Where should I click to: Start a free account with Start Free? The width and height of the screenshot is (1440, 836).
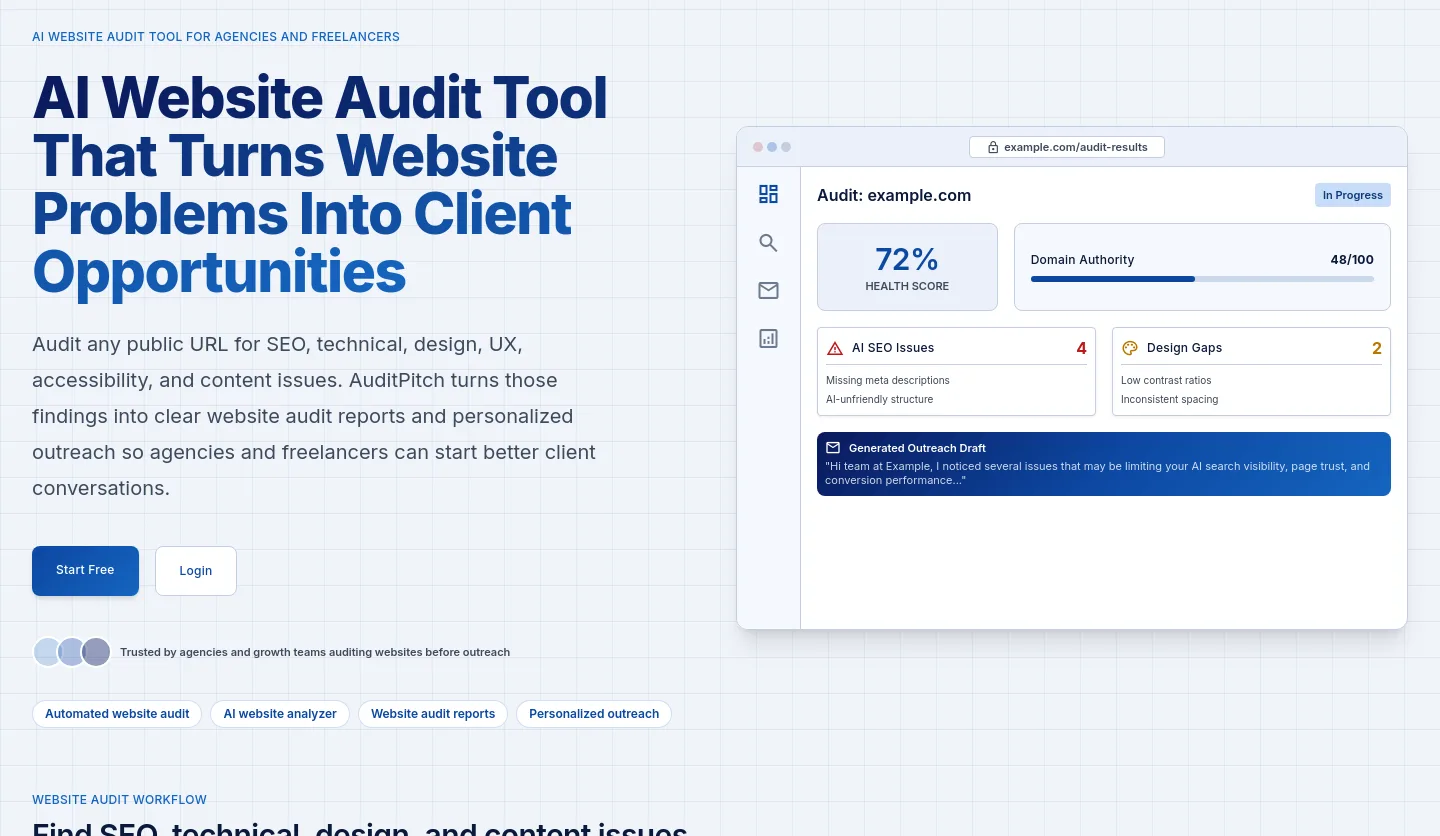[x=85, y=570]
